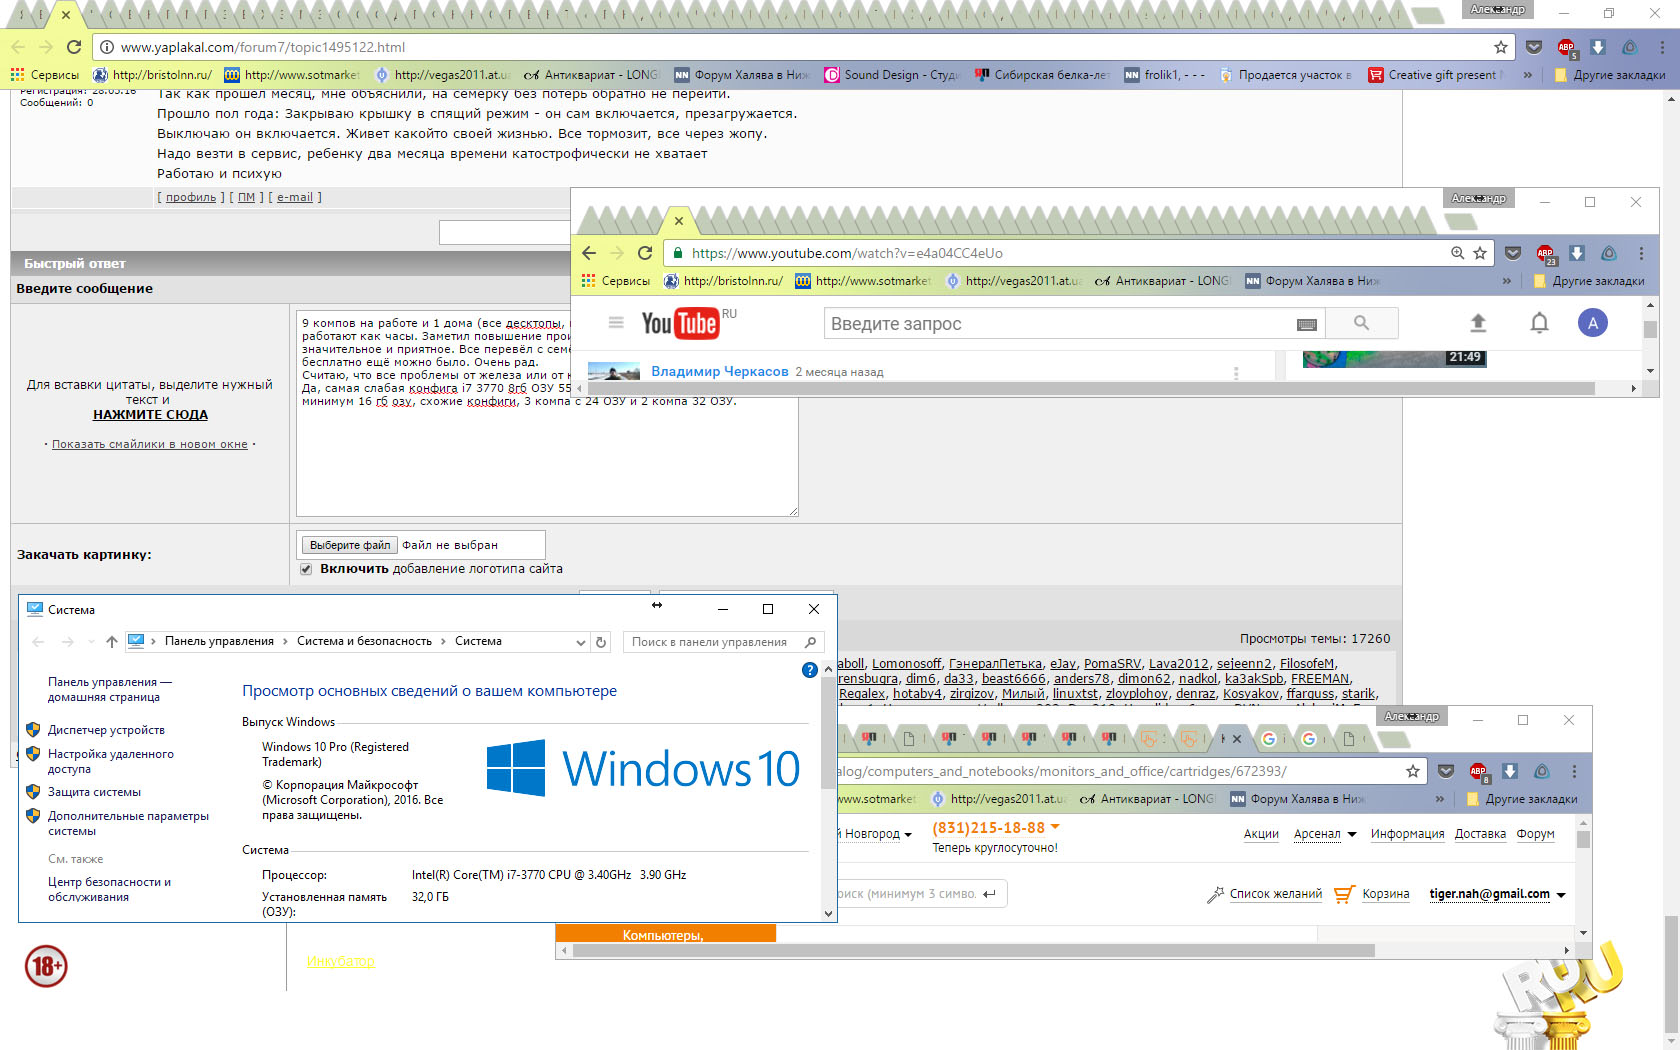Go back in the YouTube window
Image resolution: width=1680 pixels, height=1050 pixels.
[589, 253]
